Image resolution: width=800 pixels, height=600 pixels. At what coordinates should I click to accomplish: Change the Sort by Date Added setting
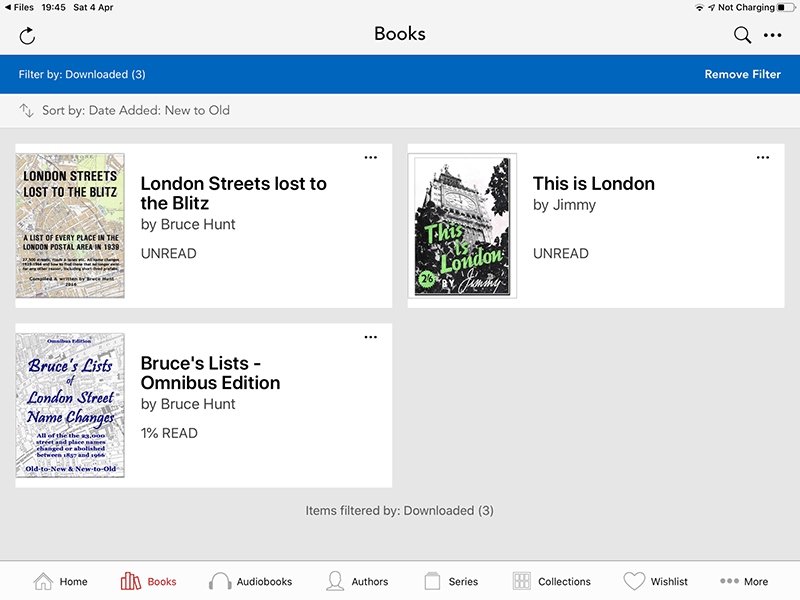pyautogui.click(x=136, y=110)
